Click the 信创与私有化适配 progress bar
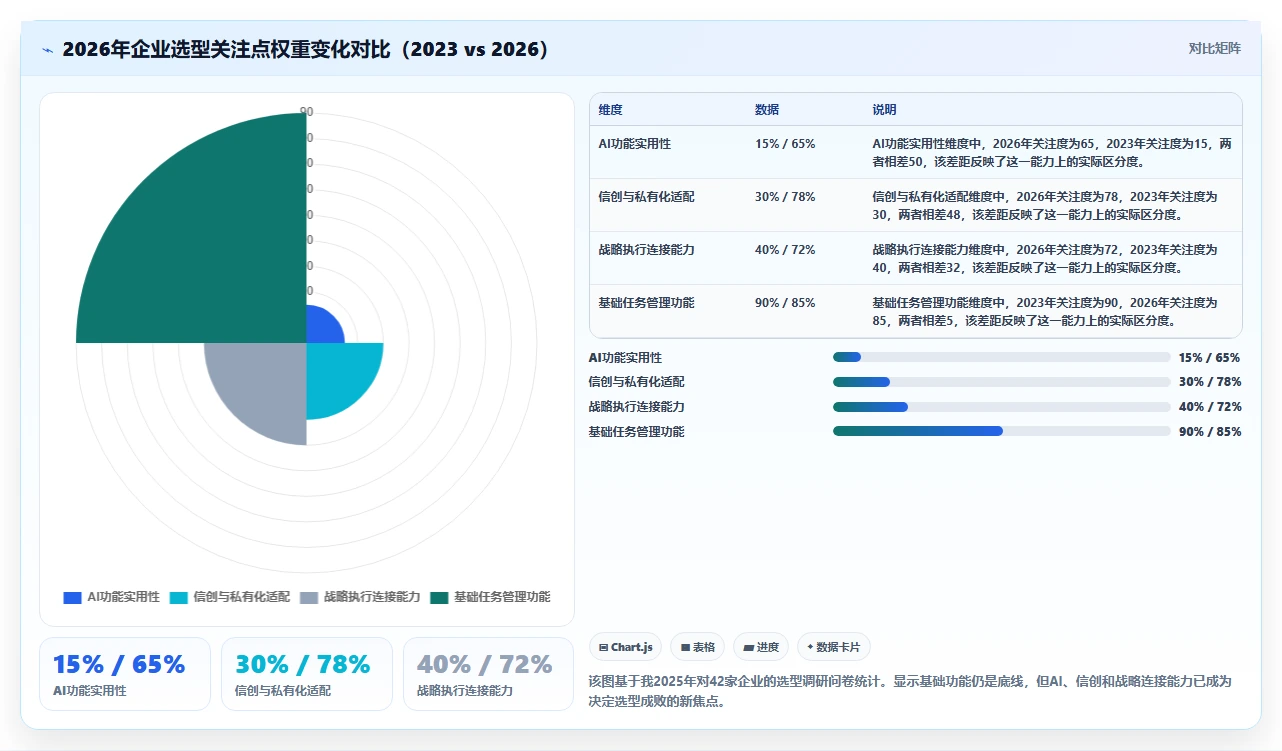Image resolution: width=1282 pixels, height=751 pixels. tap(1001, 382)
